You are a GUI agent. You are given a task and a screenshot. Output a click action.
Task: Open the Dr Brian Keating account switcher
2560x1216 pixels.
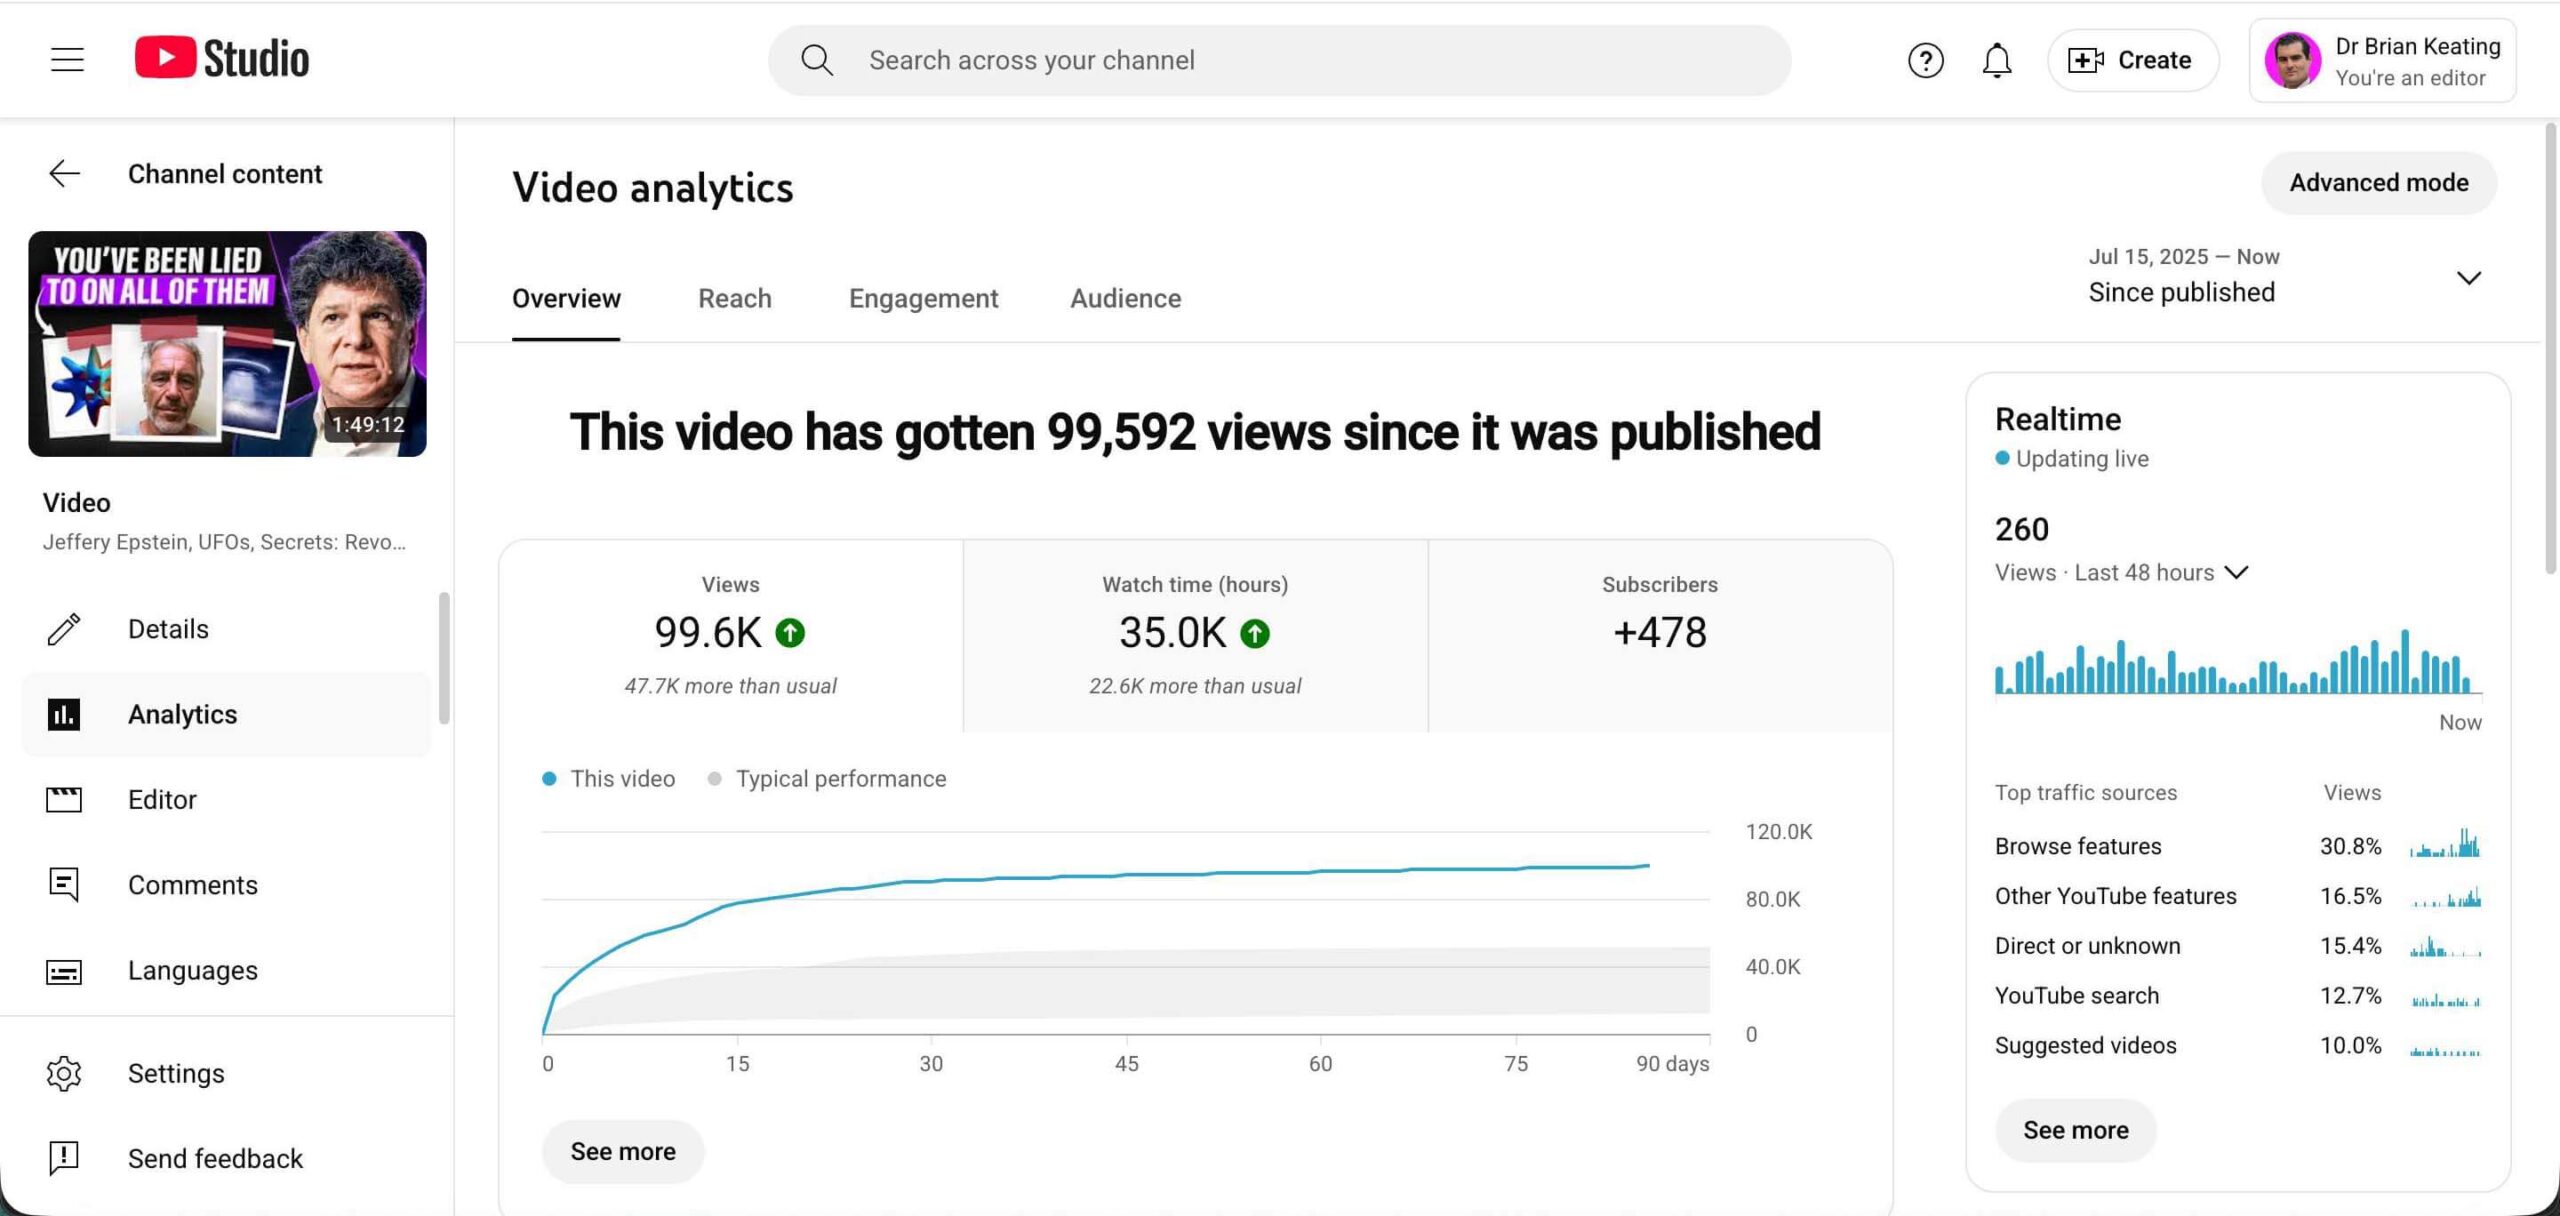2382,60
